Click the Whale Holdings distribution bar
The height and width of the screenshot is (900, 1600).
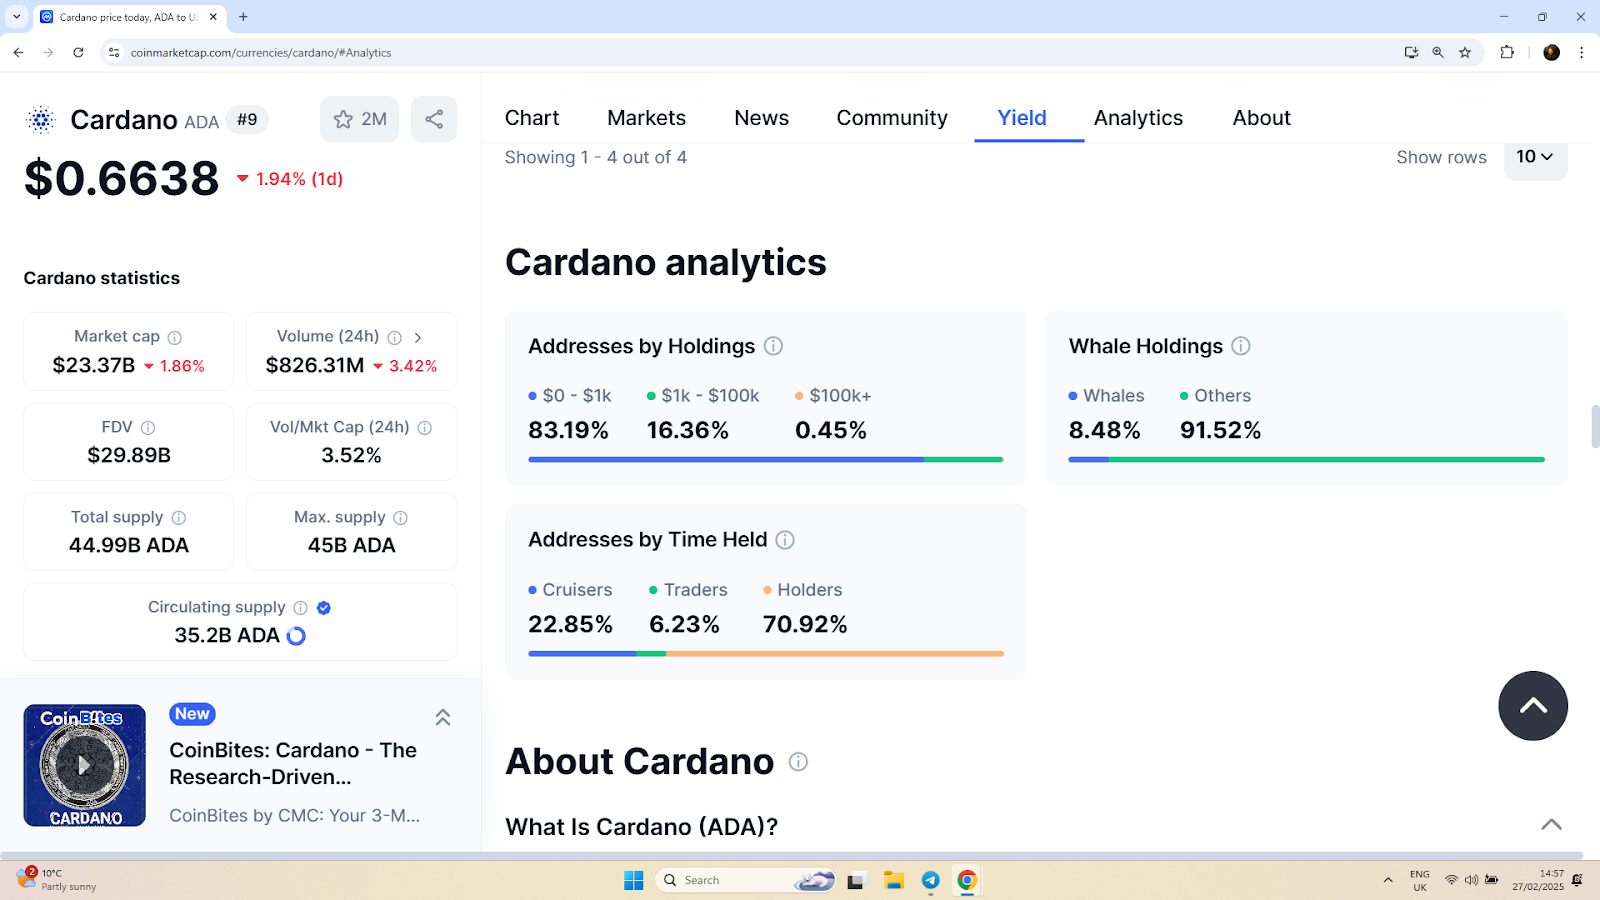point(1306,460)
